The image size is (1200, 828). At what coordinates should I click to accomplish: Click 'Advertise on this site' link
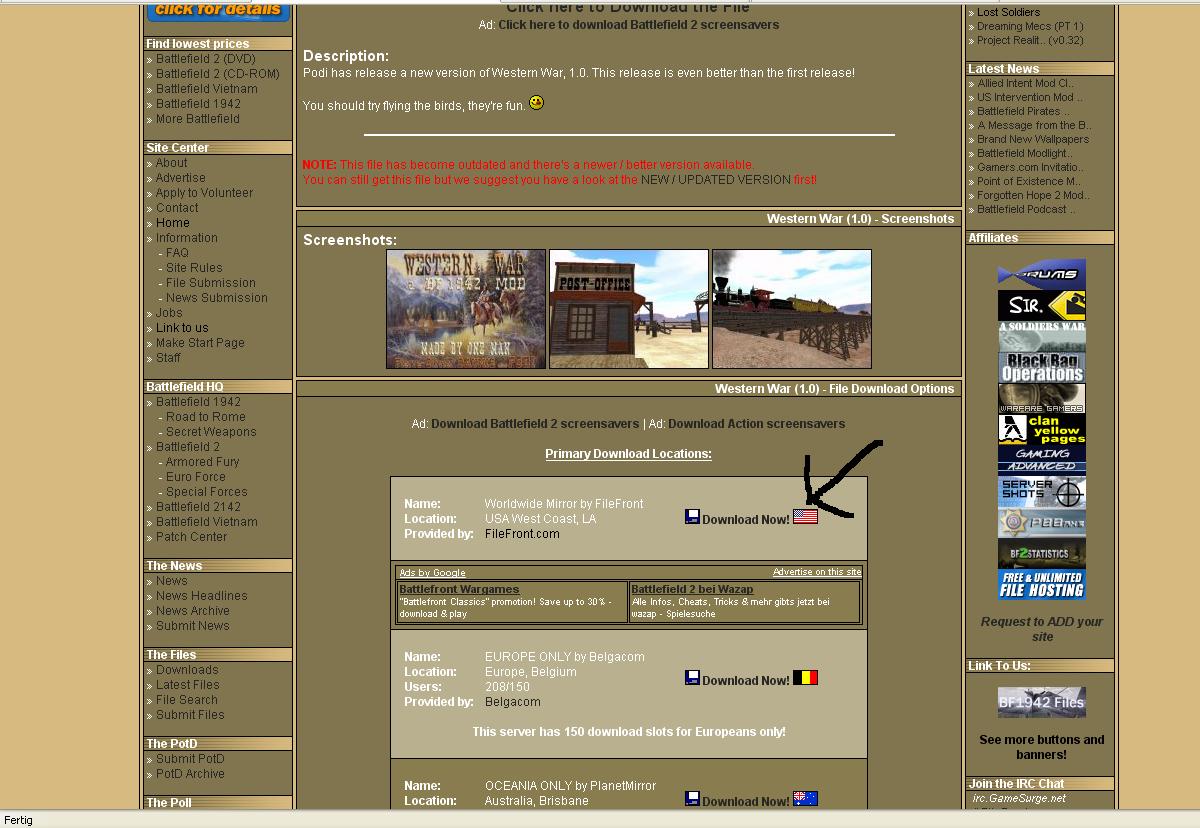click(817, 572)
